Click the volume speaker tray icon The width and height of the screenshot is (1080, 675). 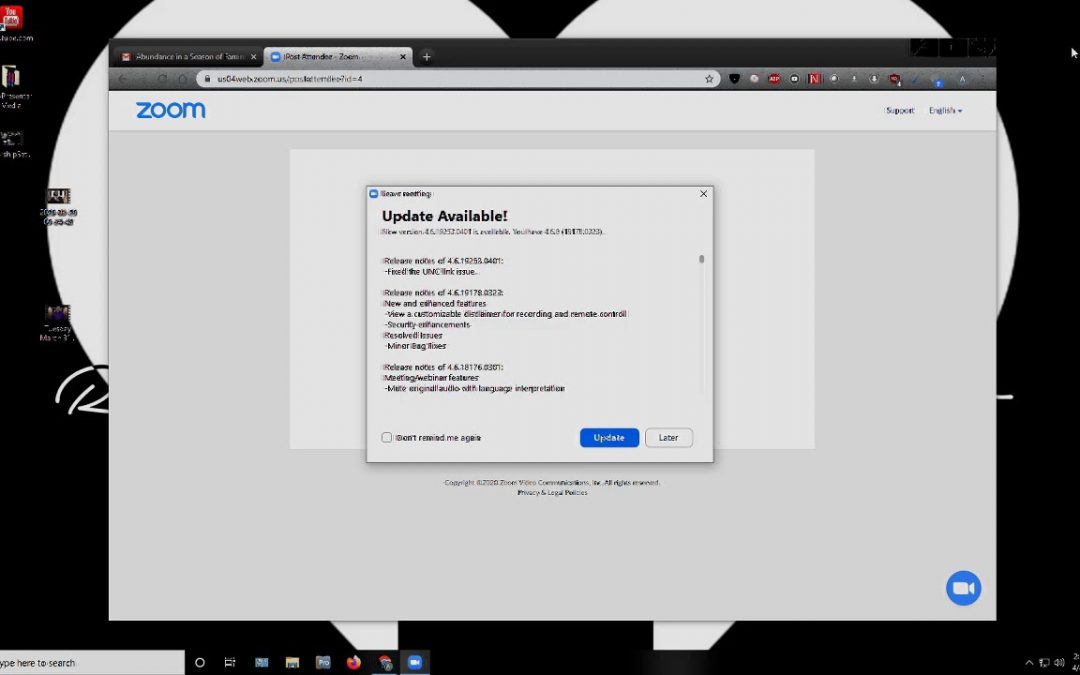(x=1059, y=663)
